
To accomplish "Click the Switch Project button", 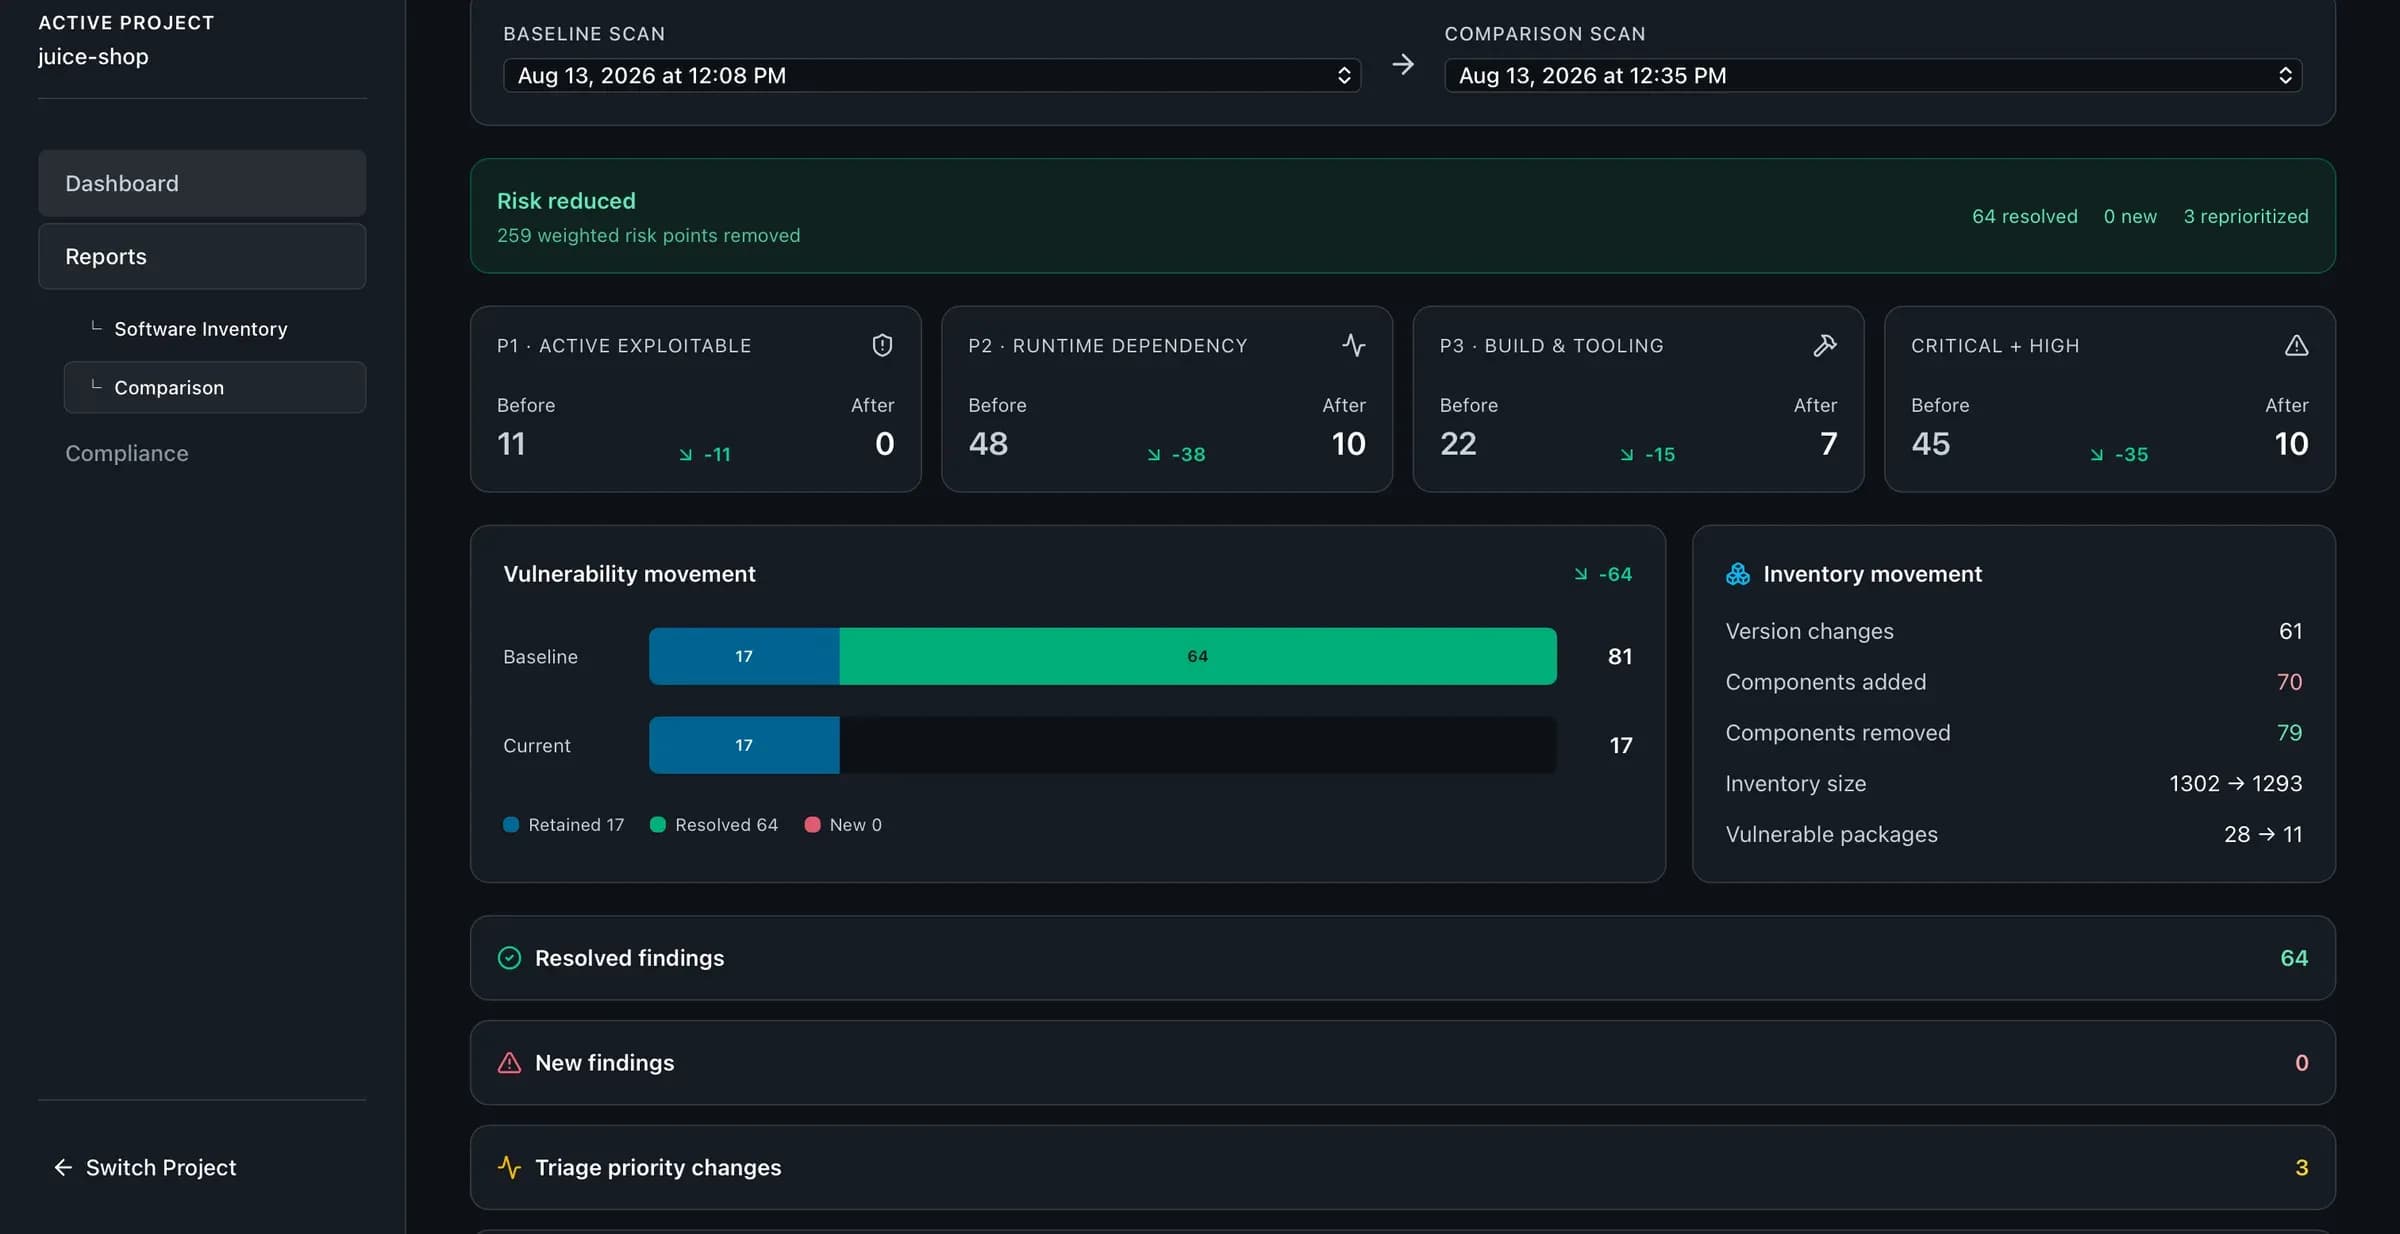I will tap(145, 1167).
